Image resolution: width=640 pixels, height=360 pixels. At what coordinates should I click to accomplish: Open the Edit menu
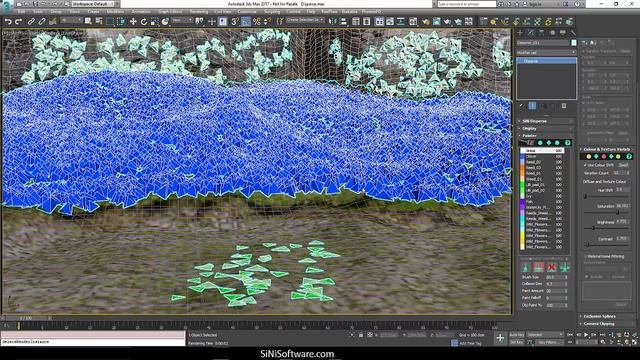(21, 12)
